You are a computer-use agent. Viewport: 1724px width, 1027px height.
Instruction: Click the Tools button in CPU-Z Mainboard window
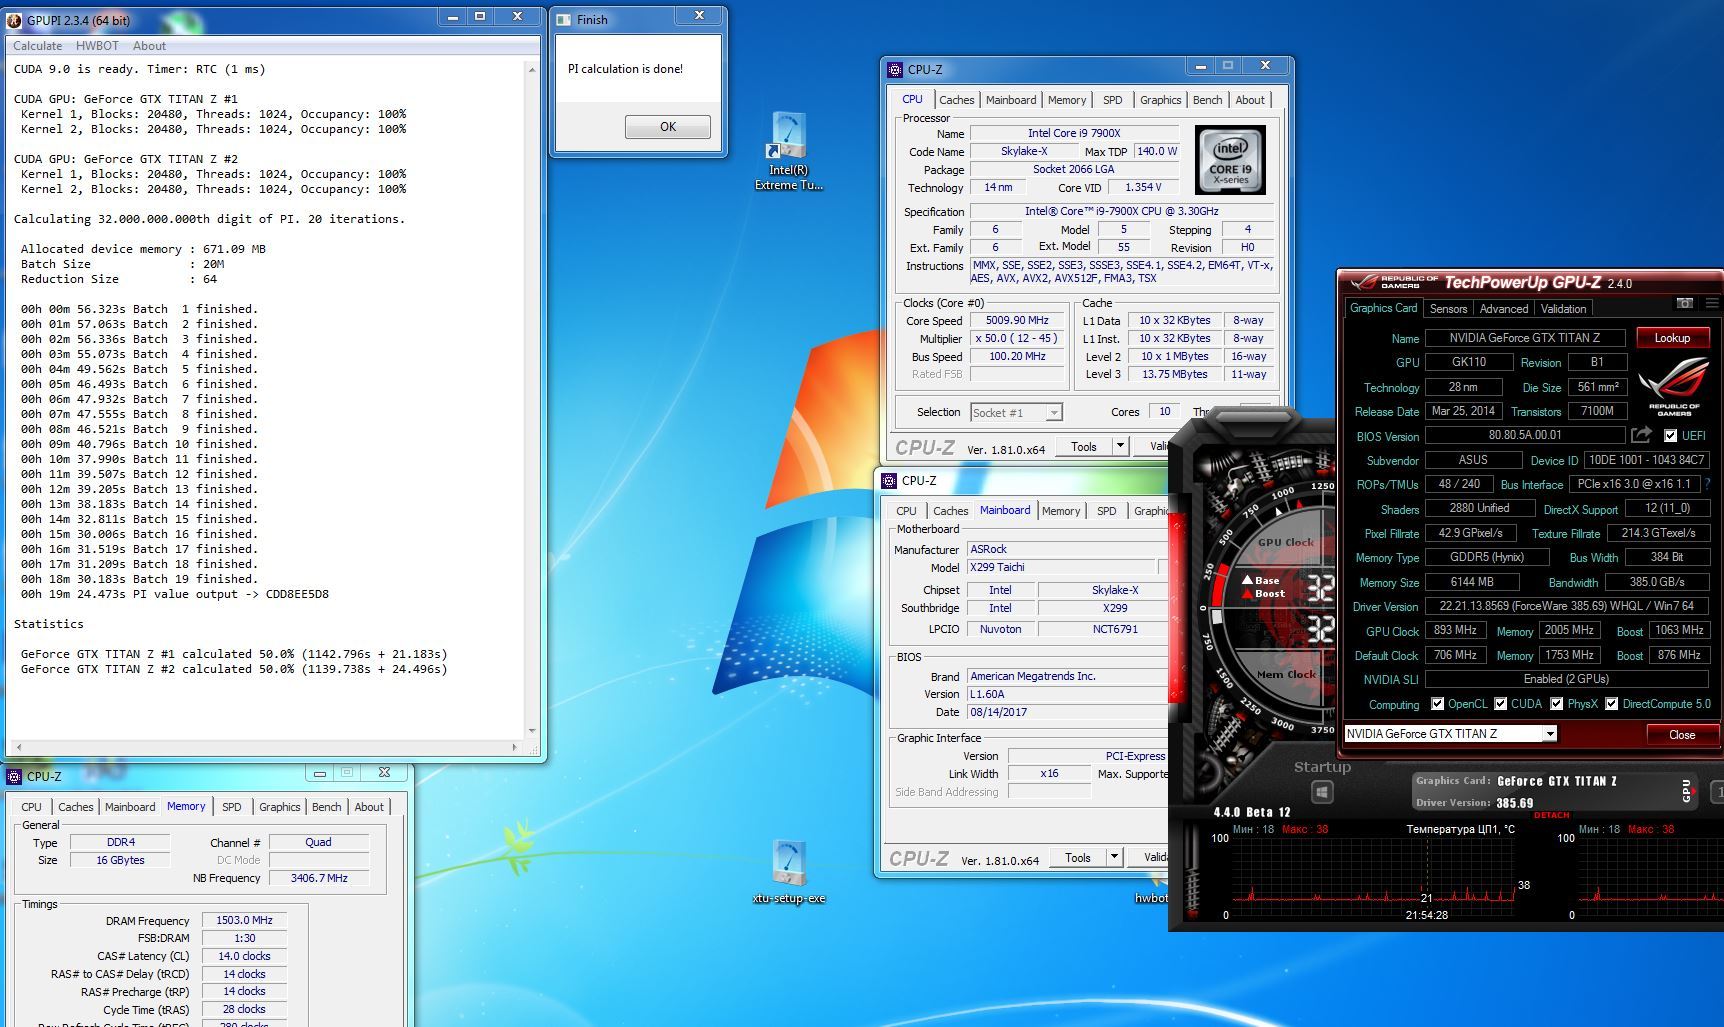1078,857
